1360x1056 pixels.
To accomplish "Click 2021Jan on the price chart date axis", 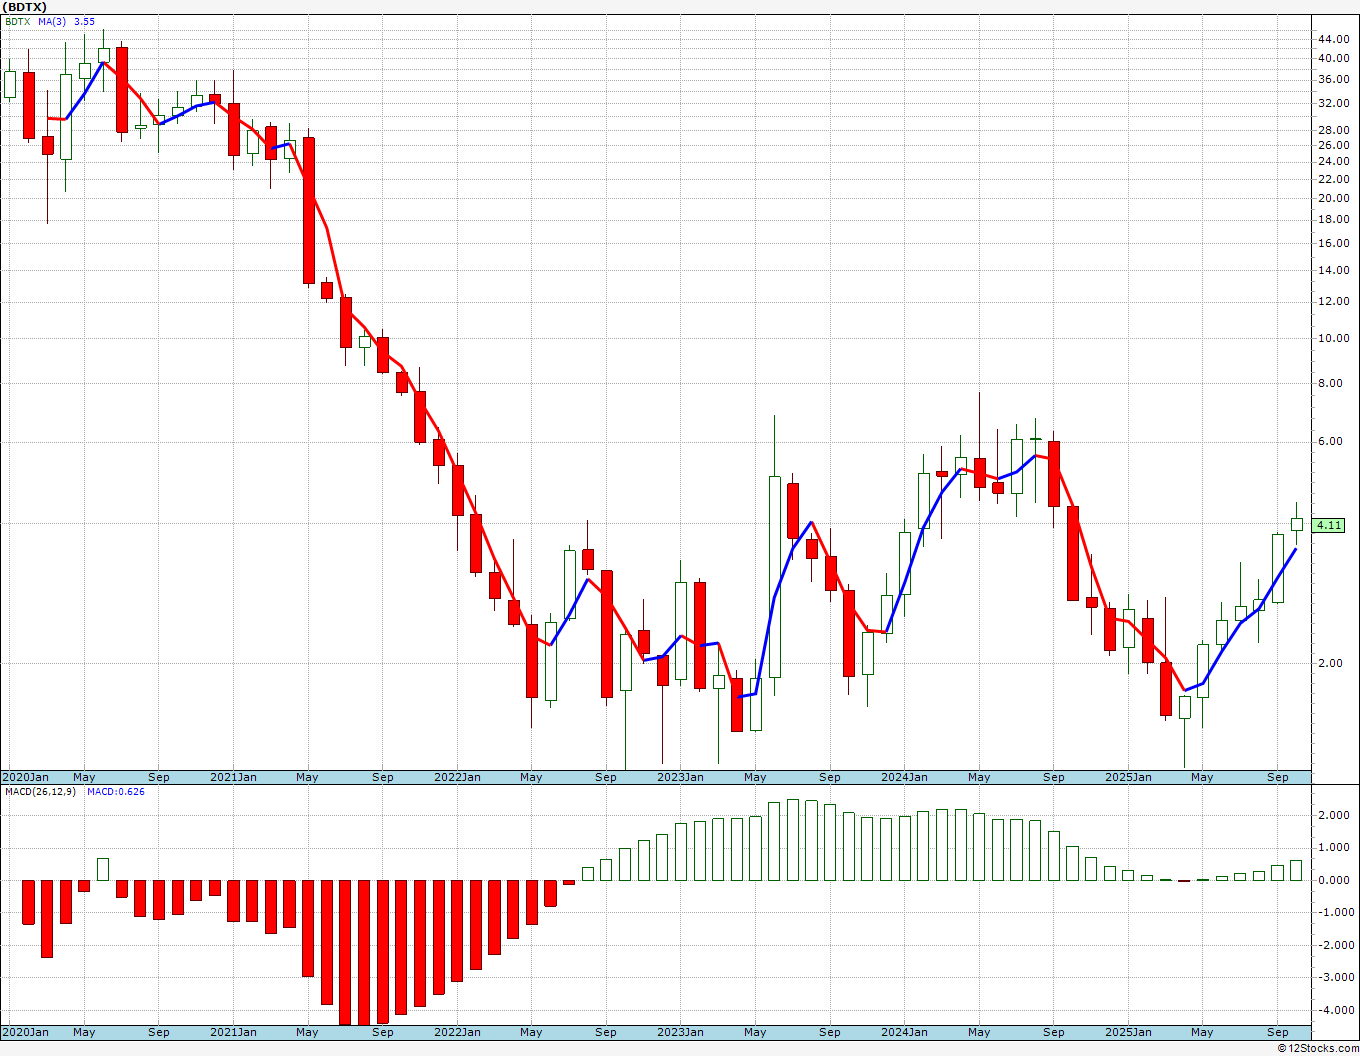I will tap(233, 777).
